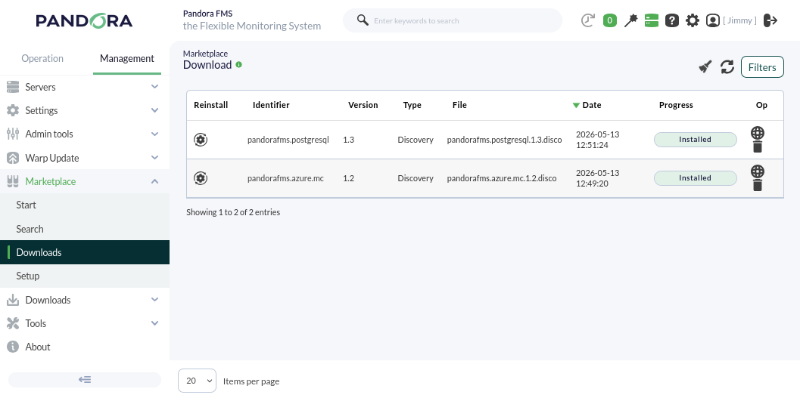Open the Filters button

762,67
